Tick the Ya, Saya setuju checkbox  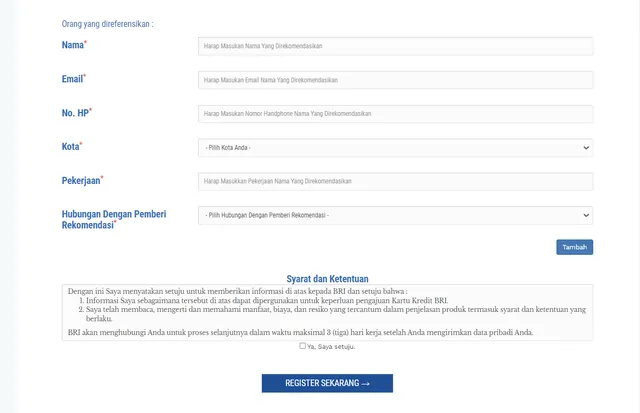pos(303,346)
